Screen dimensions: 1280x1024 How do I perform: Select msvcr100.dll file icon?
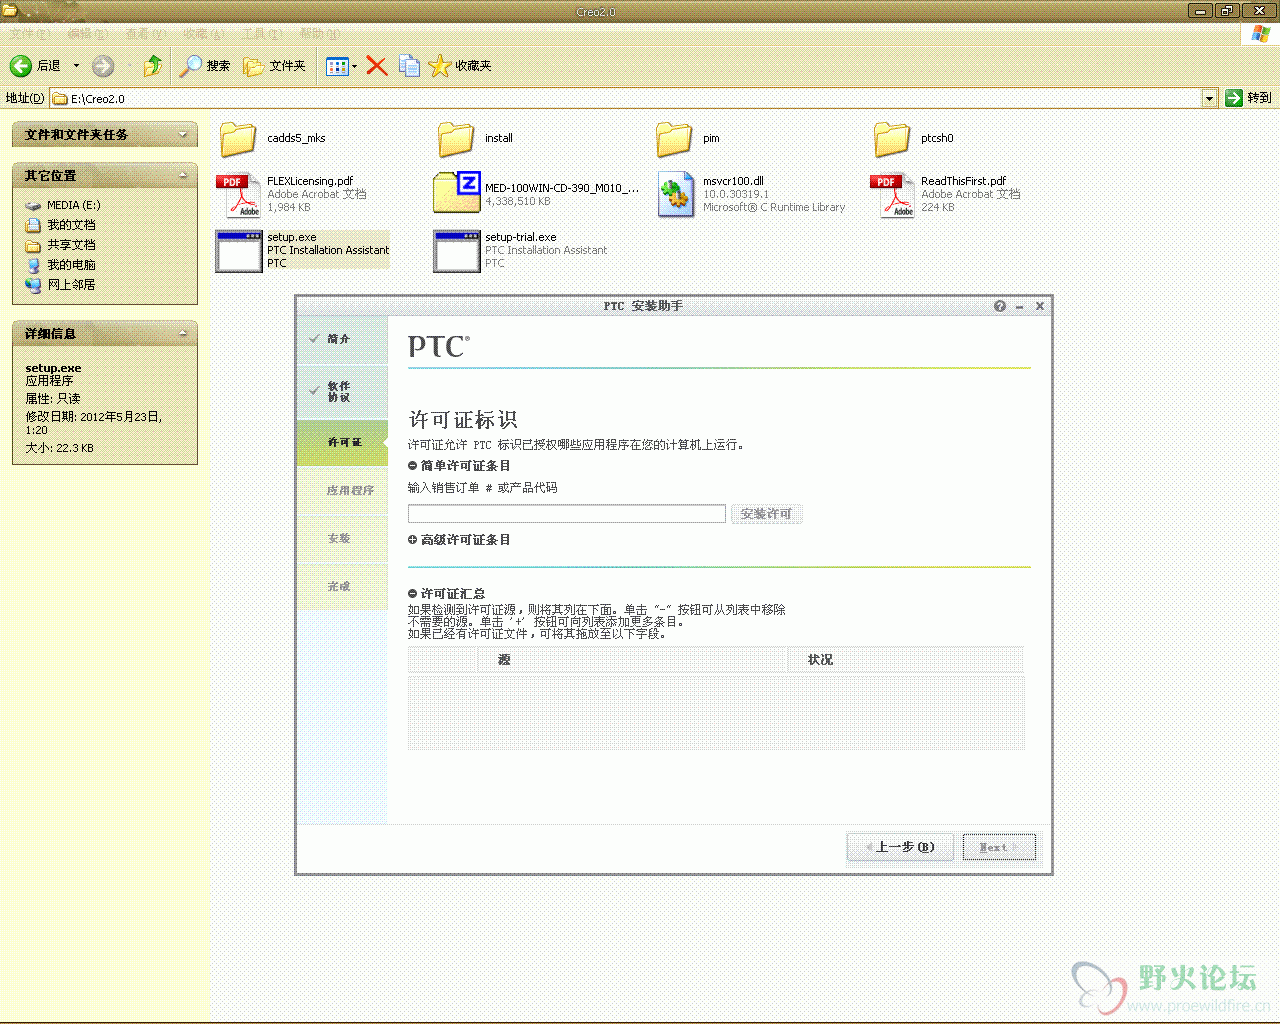[675, 195]
